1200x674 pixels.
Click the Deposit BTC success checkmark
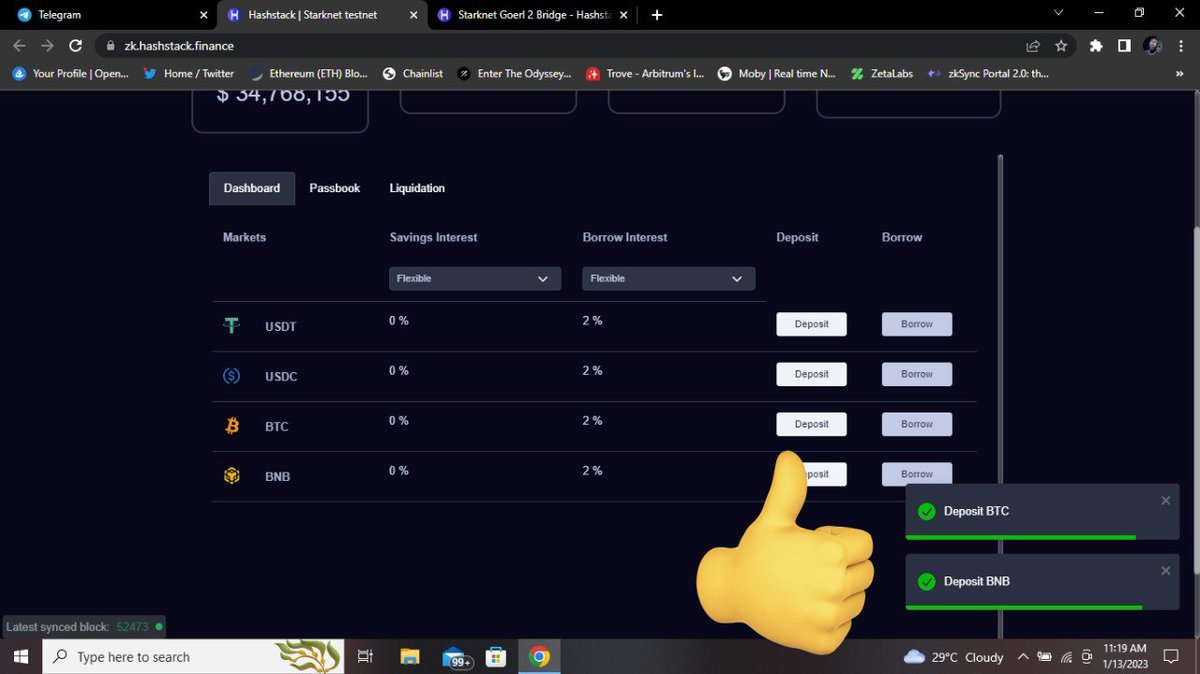click(x=926, y=511)
